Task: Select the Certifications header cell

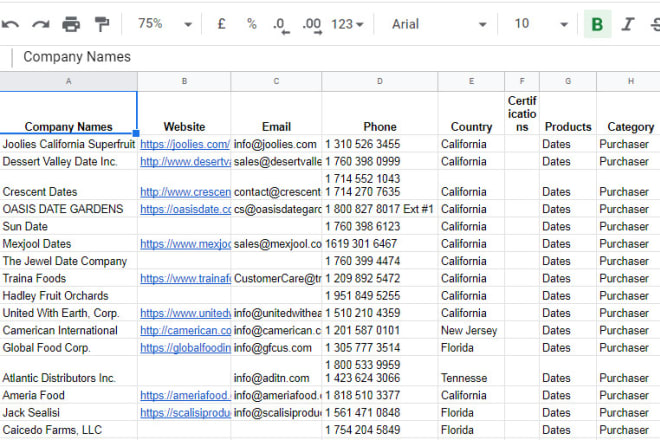Action: pyautogui.click(x=522, y=113)
